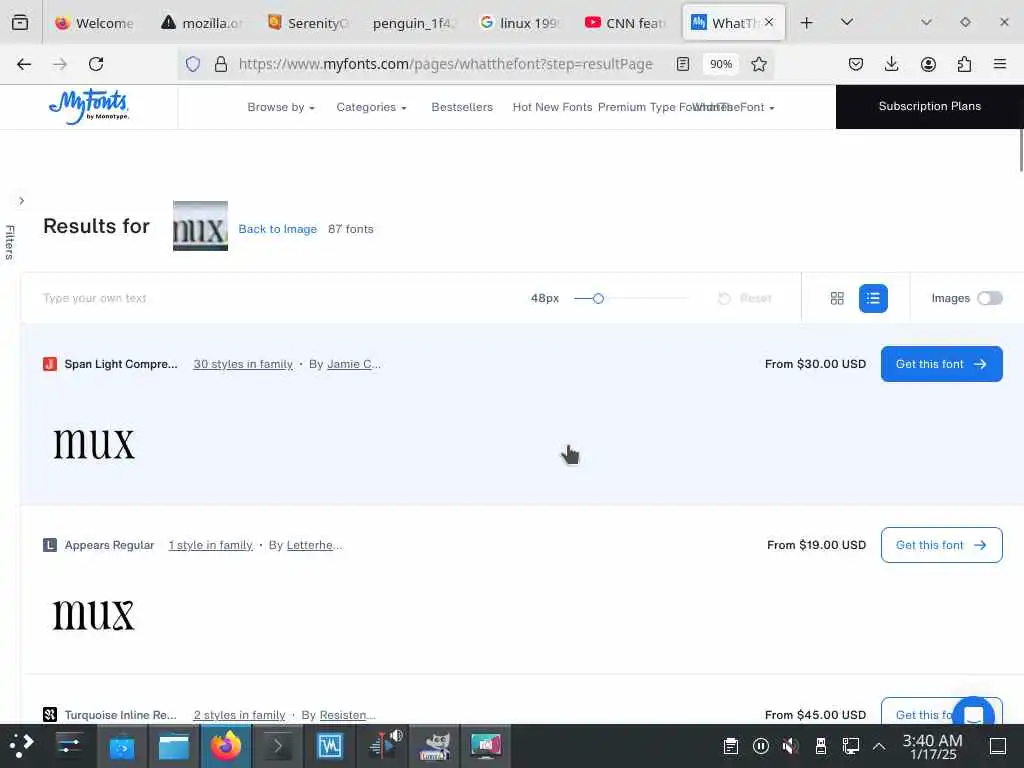Open the Pocket save icon
Viewport: 1024px width, 768px height.
(856, 64)
